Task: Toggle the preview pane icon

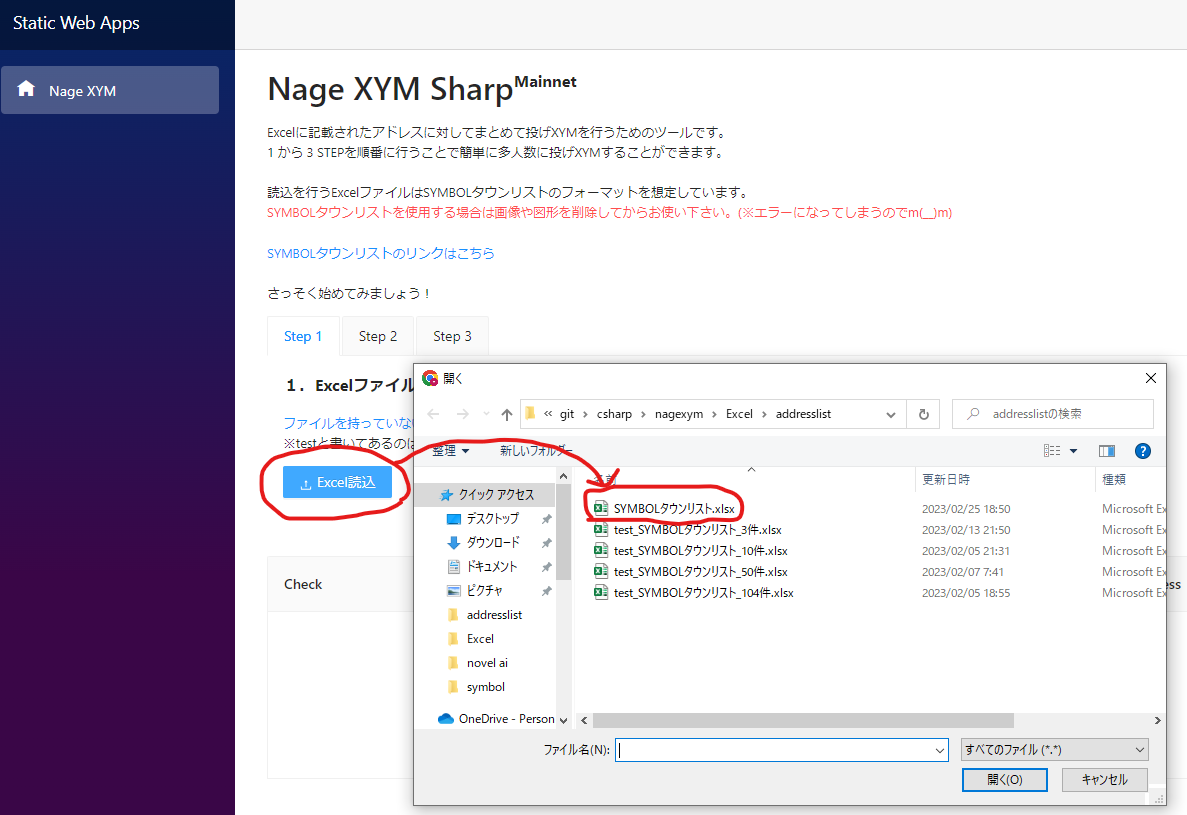Action: click(1107, 451)
